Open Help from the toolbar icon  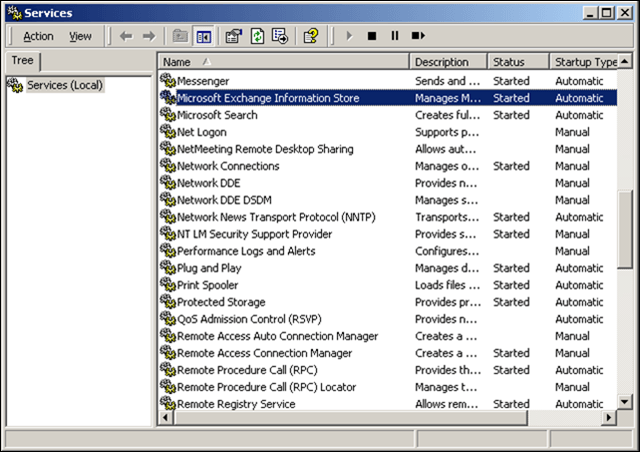pos(311,36)
